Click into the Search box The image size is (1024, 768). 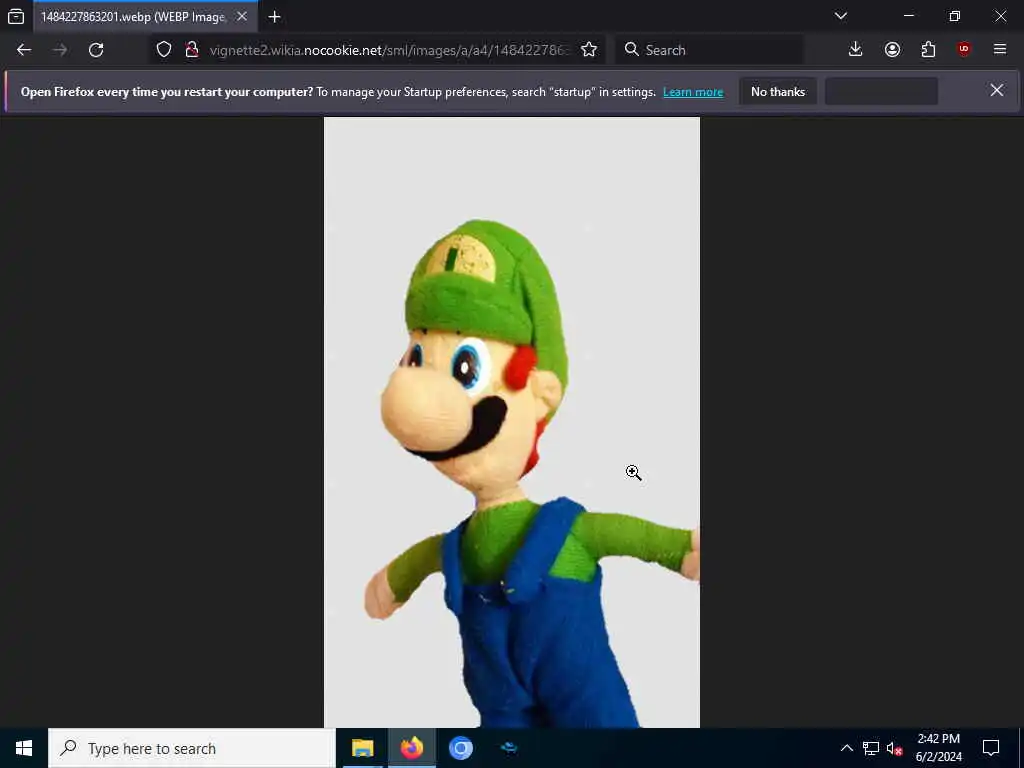(x=709, y=50)
